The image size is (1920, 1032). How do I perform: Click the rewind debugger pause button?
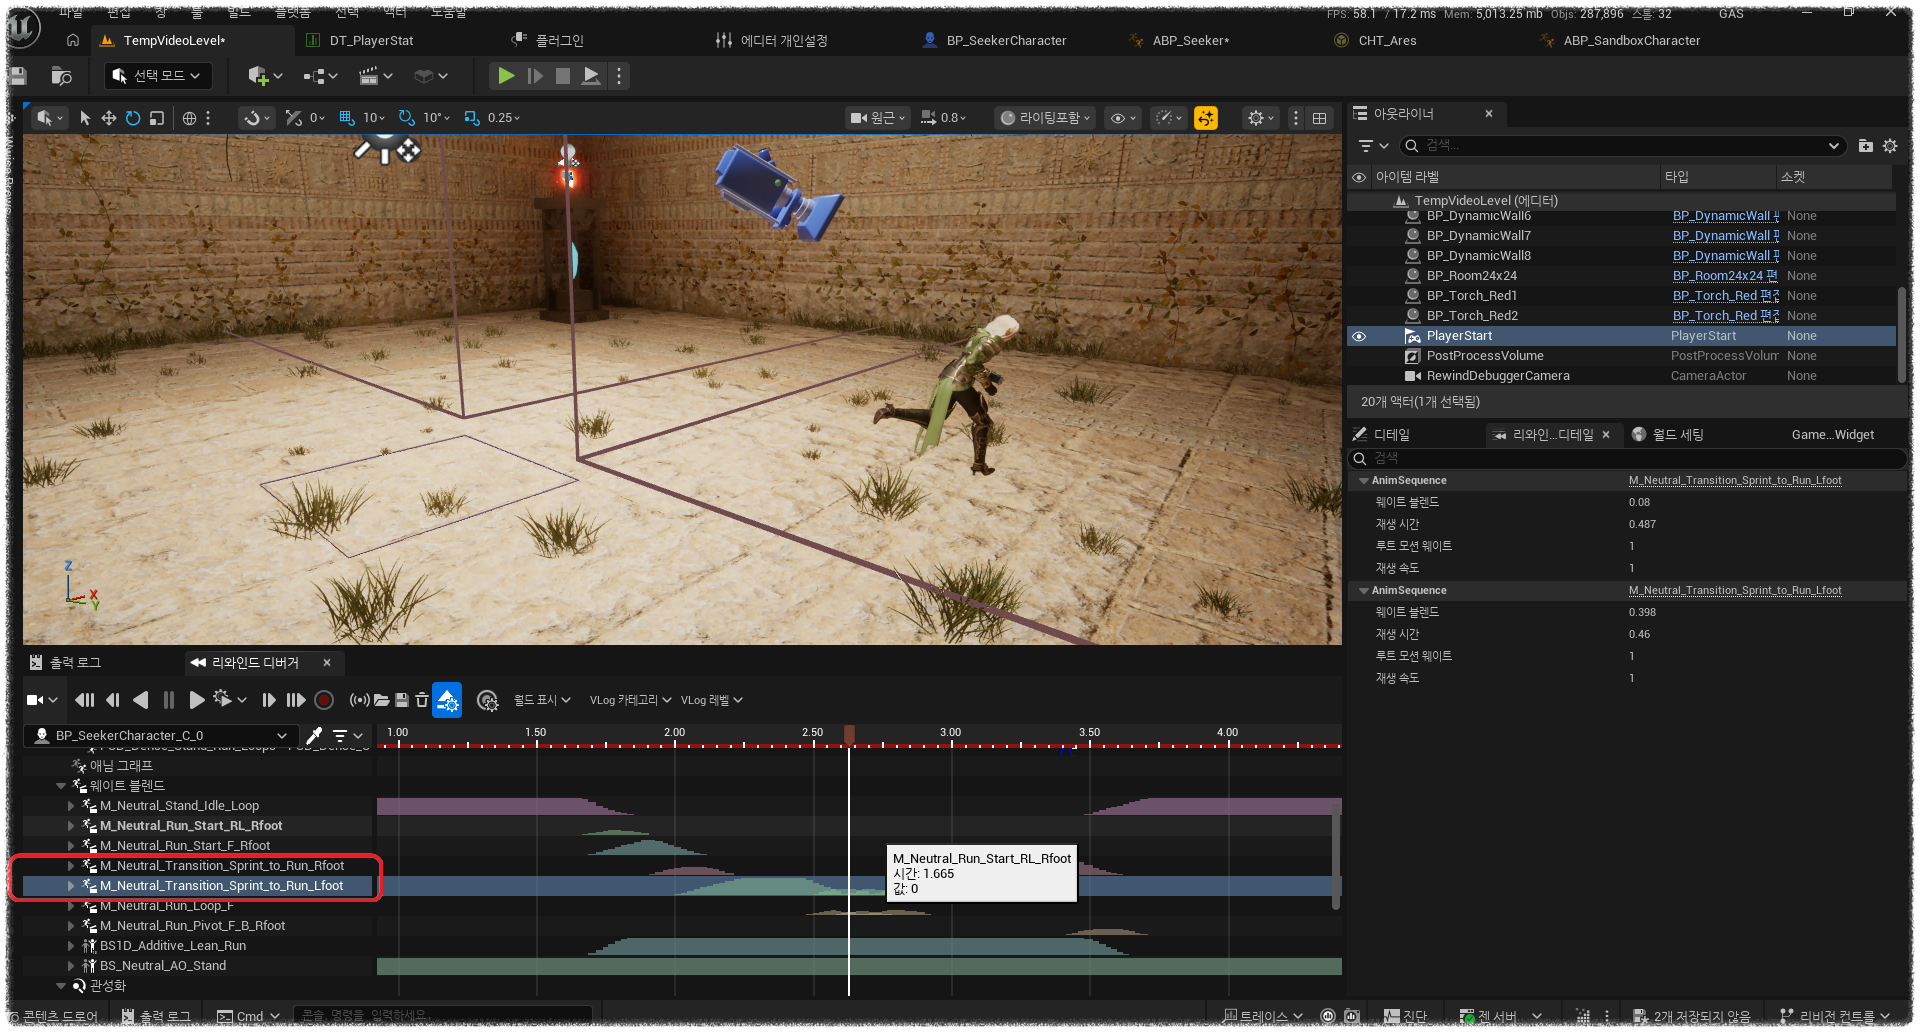(168, 700)
